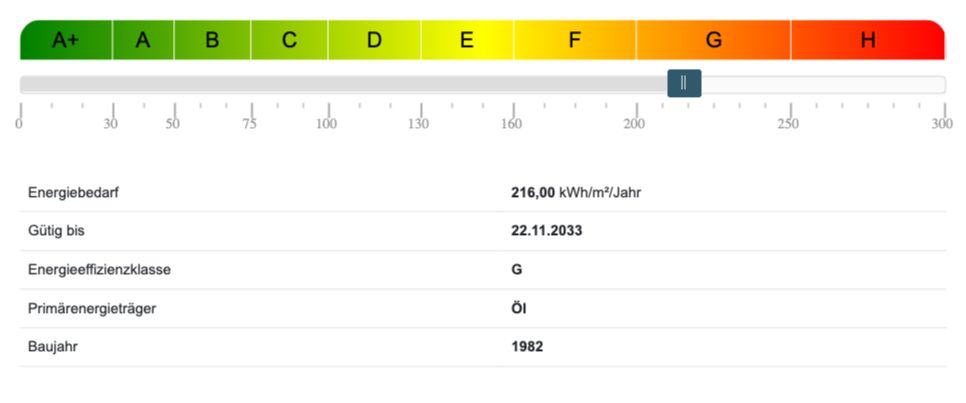Select the red H energy class segment
The width and height of the screenshot is (966, 403).
[868, 40]
